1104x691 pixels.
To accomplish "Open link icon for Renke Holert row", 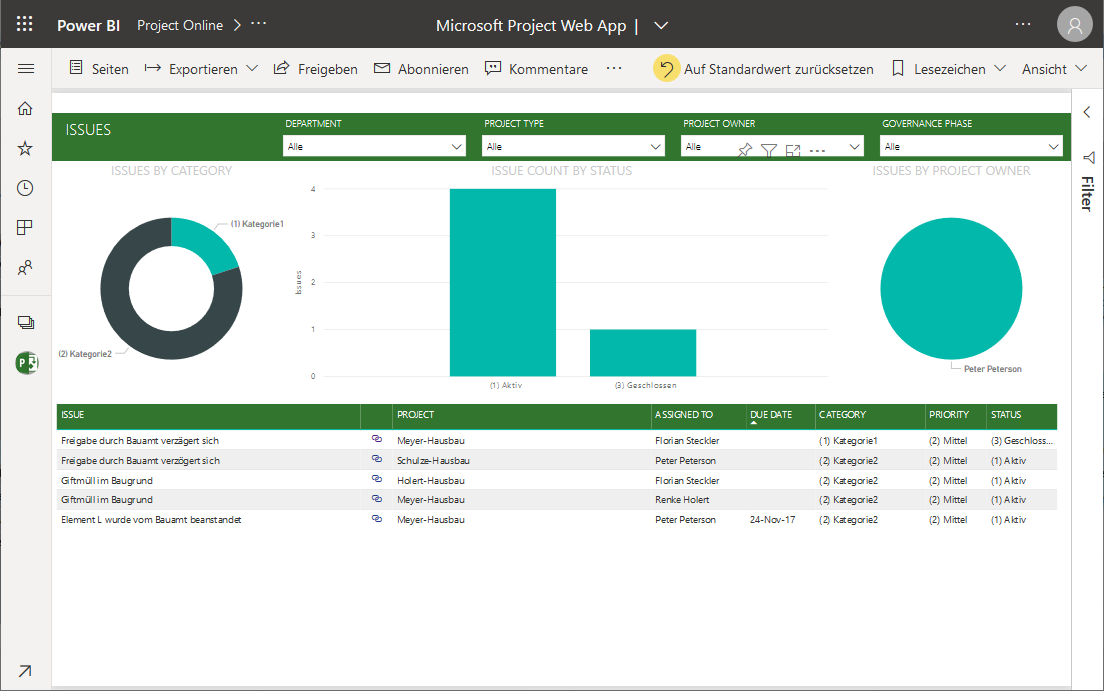I will (x=377, y=499).
